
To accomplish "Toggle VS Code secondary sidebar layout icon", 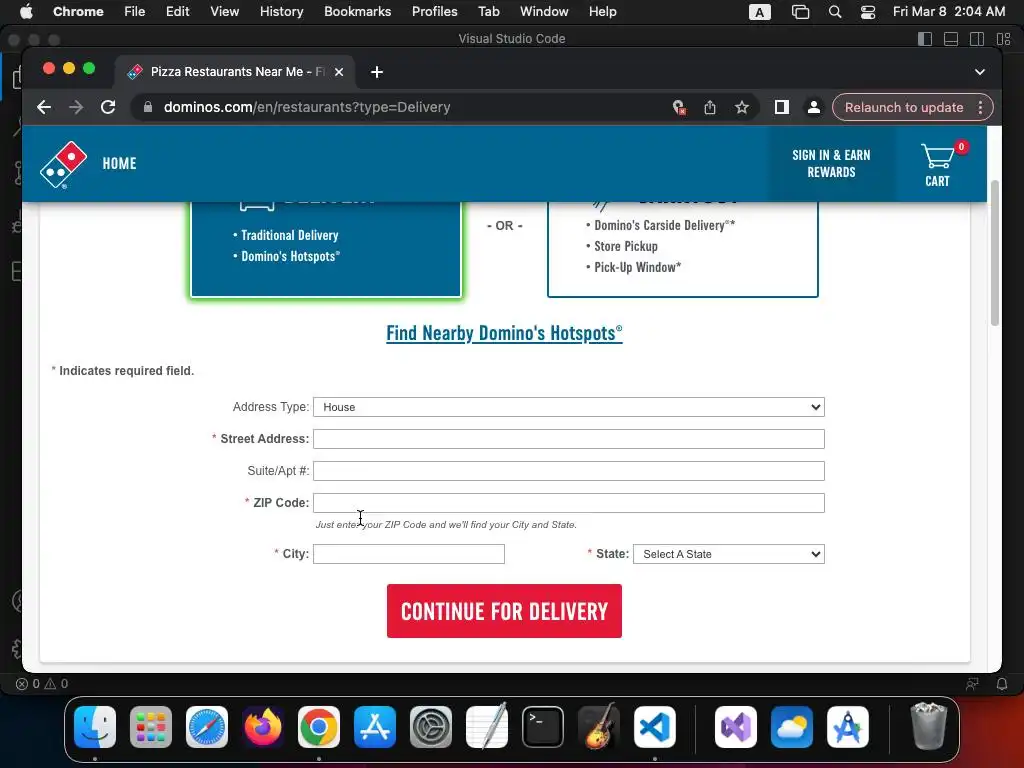I will 977,39.
